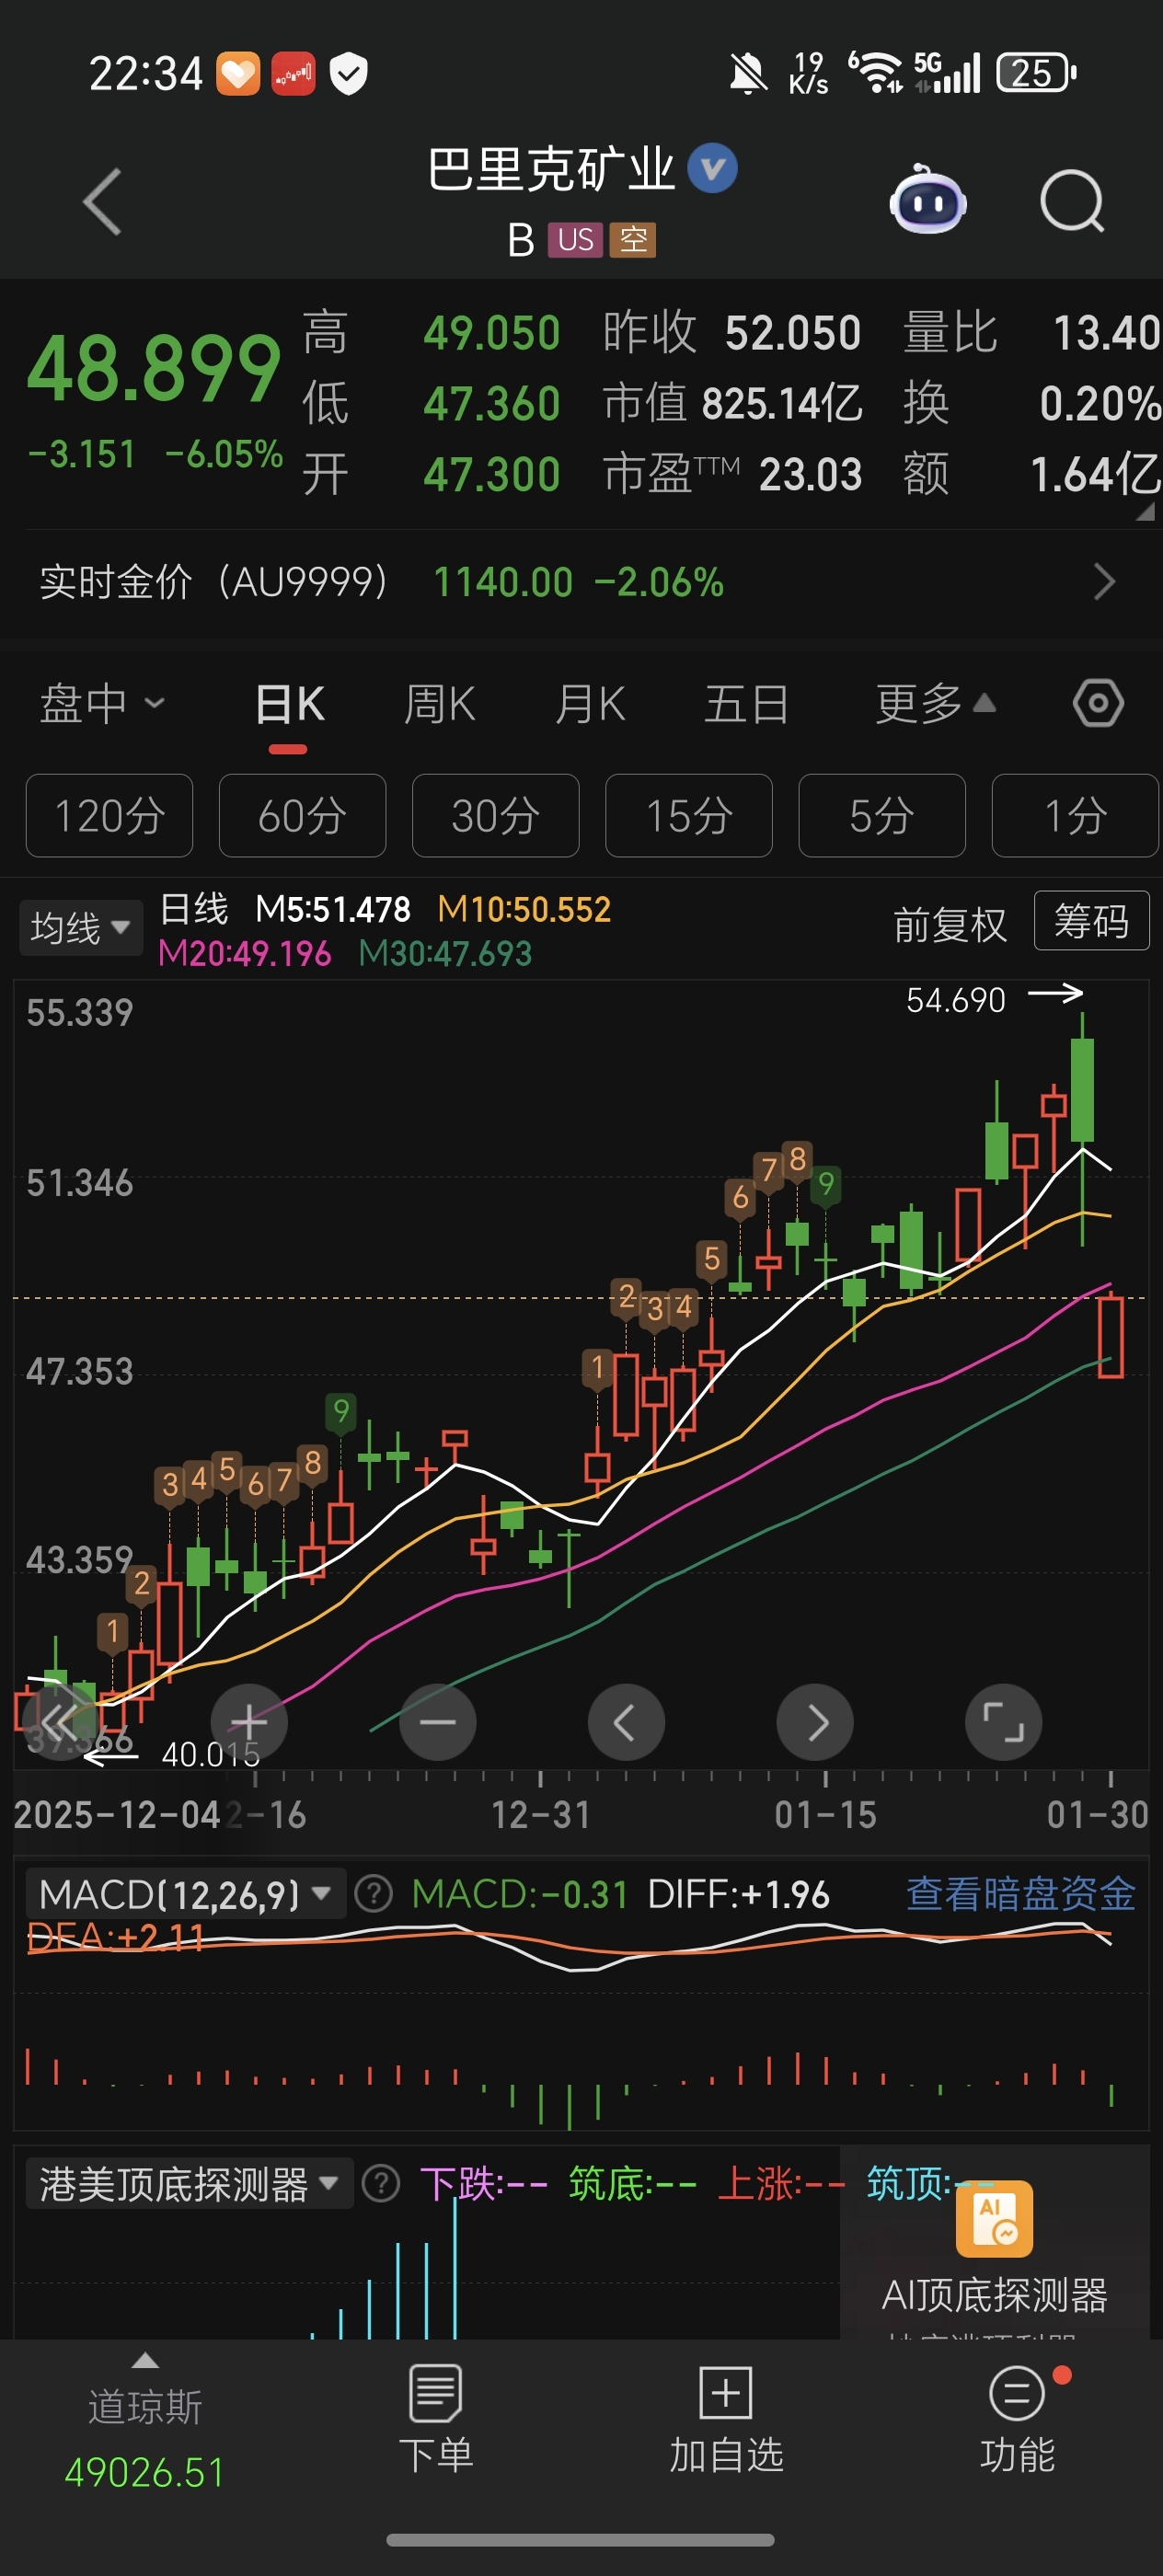The width and height of the screenshot is (1163, 2576).
Task: Switch to 日K tab
Action: click(x=289, y=706)
